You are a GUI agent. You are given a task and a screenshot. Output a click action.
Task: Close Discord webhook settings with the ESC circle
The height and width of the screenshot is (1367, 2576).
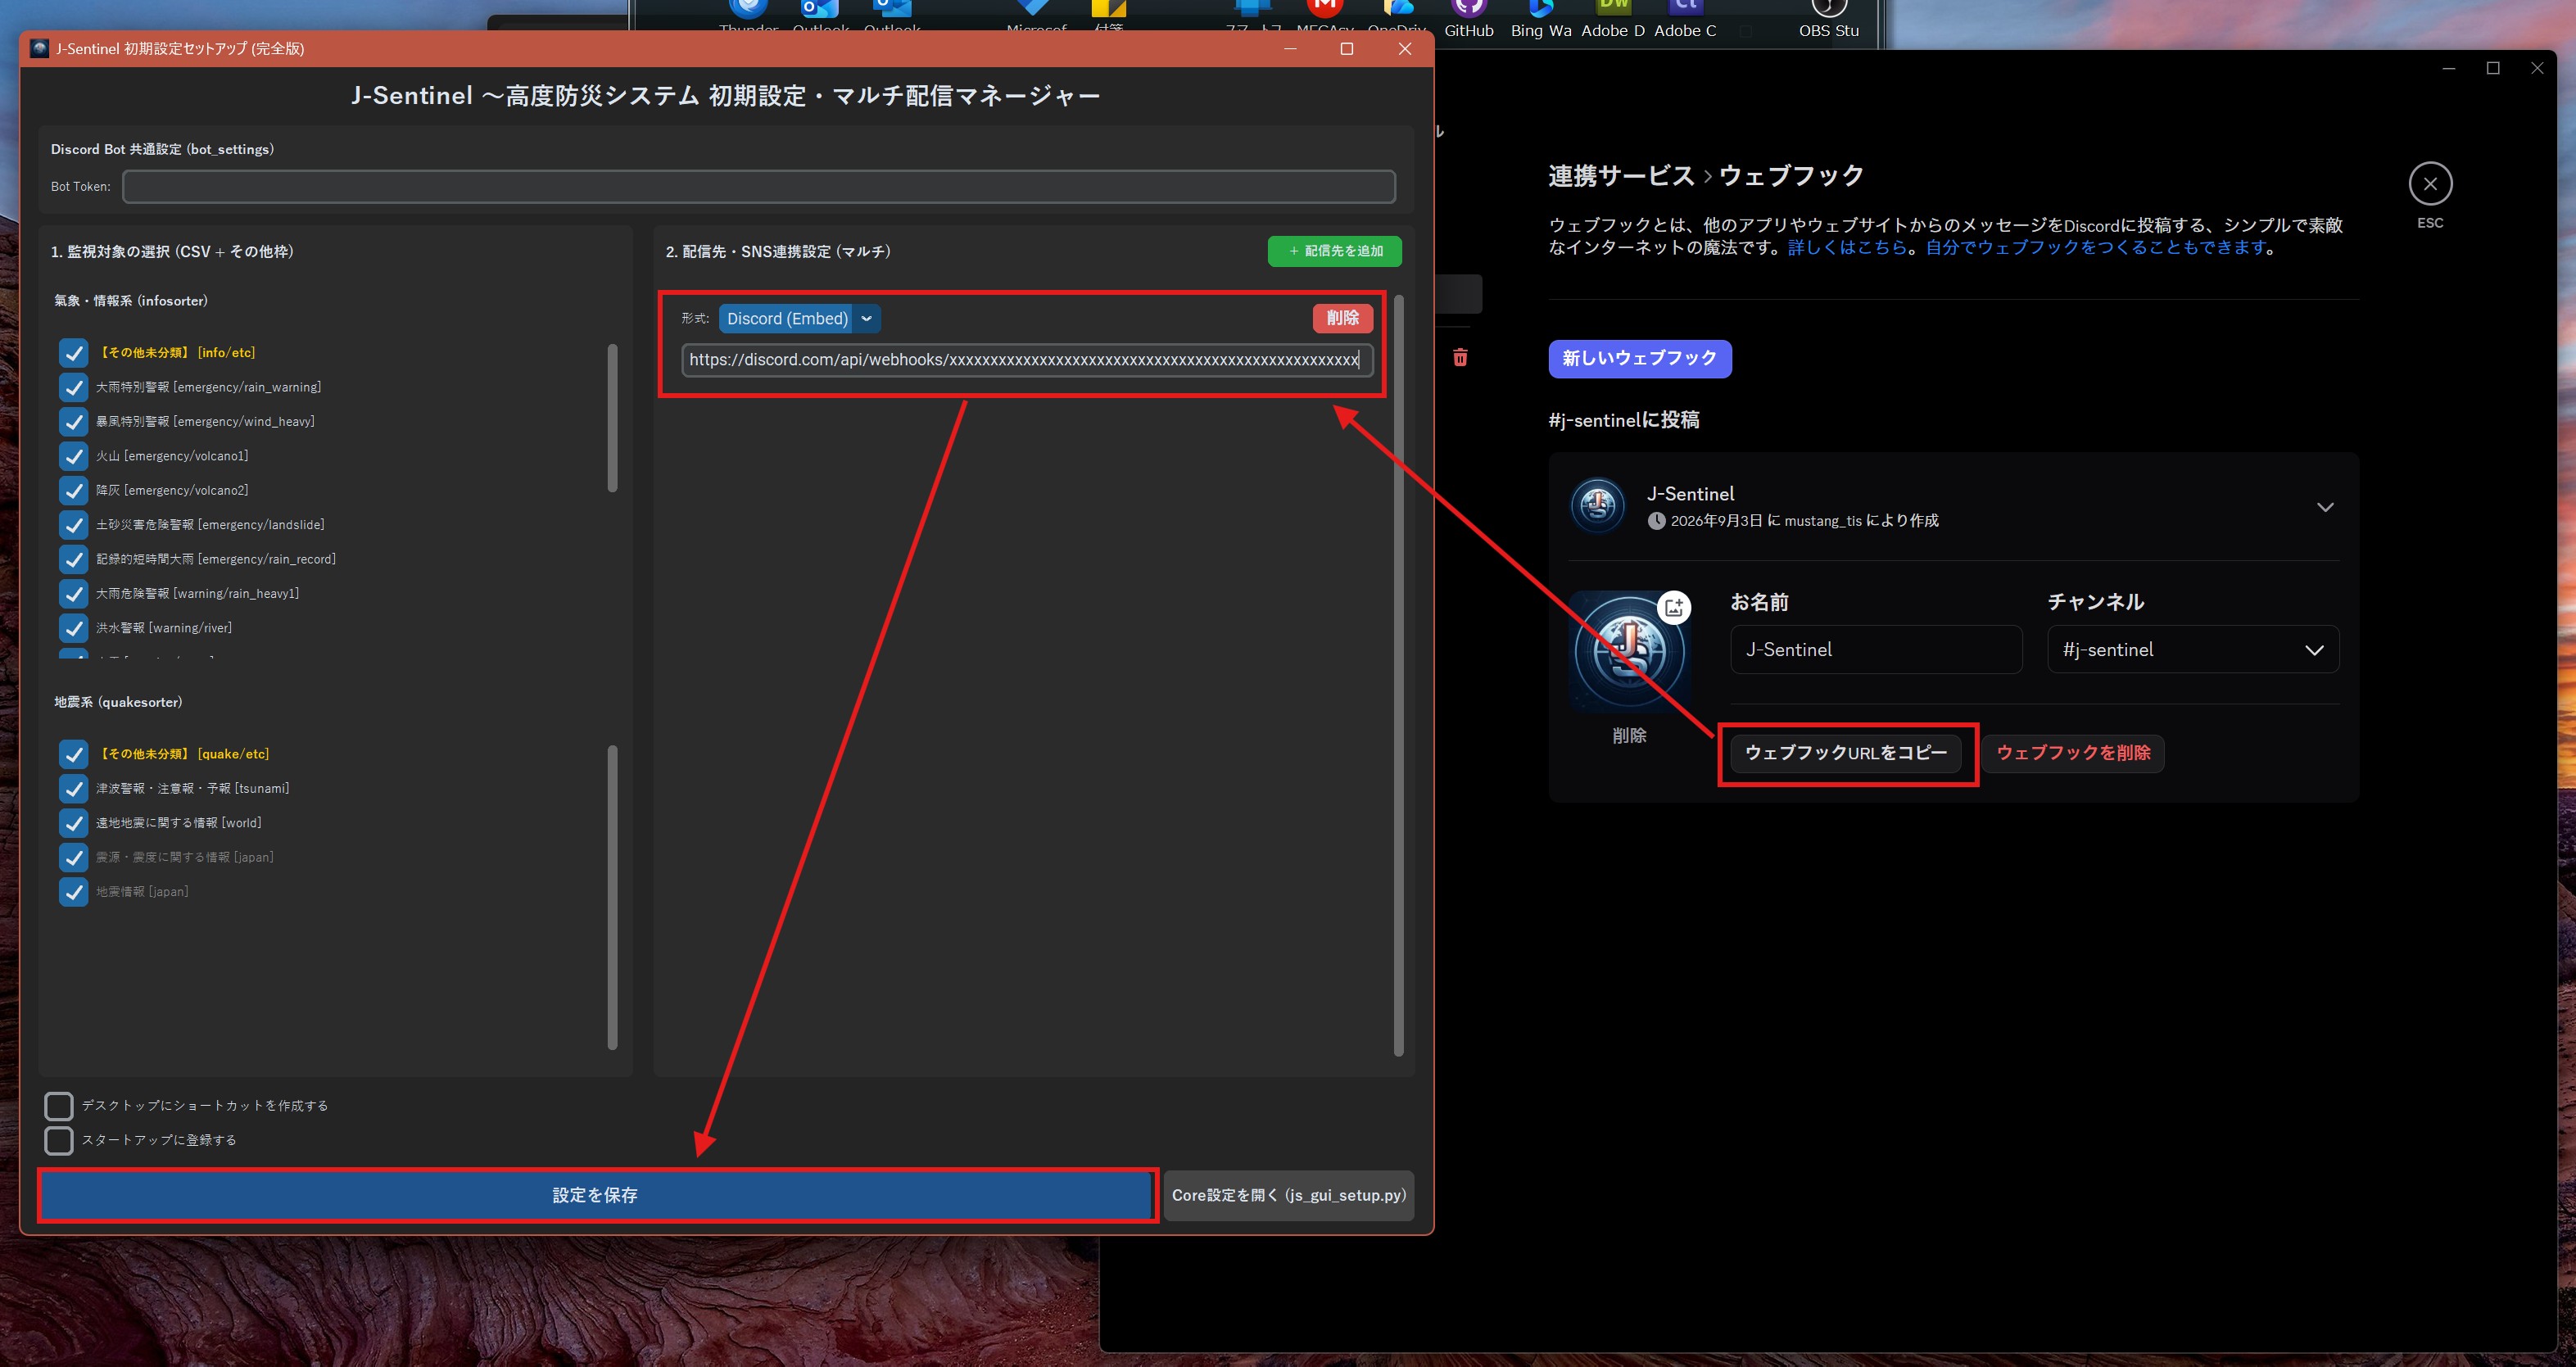2430,184
